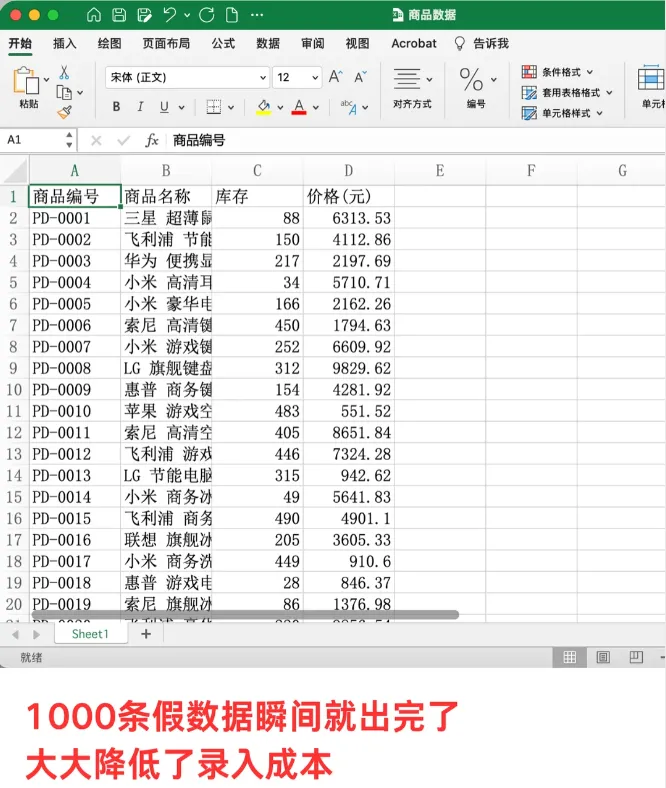Click the fx insert function icon

151,140
